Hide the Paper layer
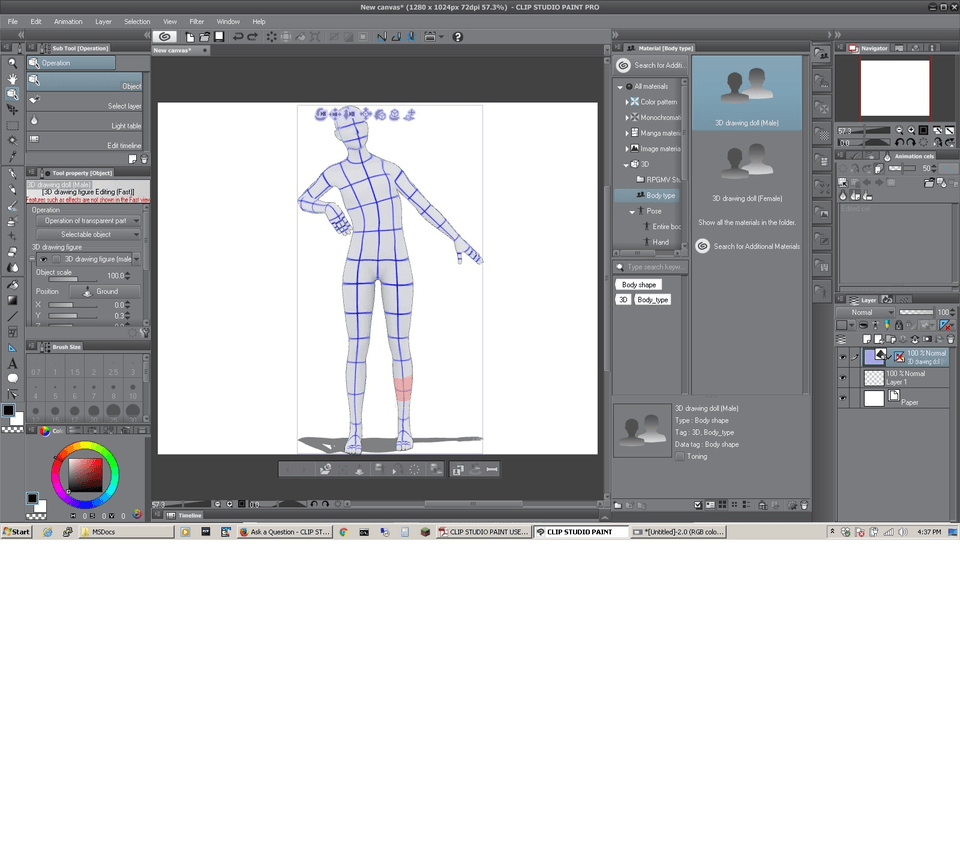Screen dimensions: 960x842 [x=843, y=399]
